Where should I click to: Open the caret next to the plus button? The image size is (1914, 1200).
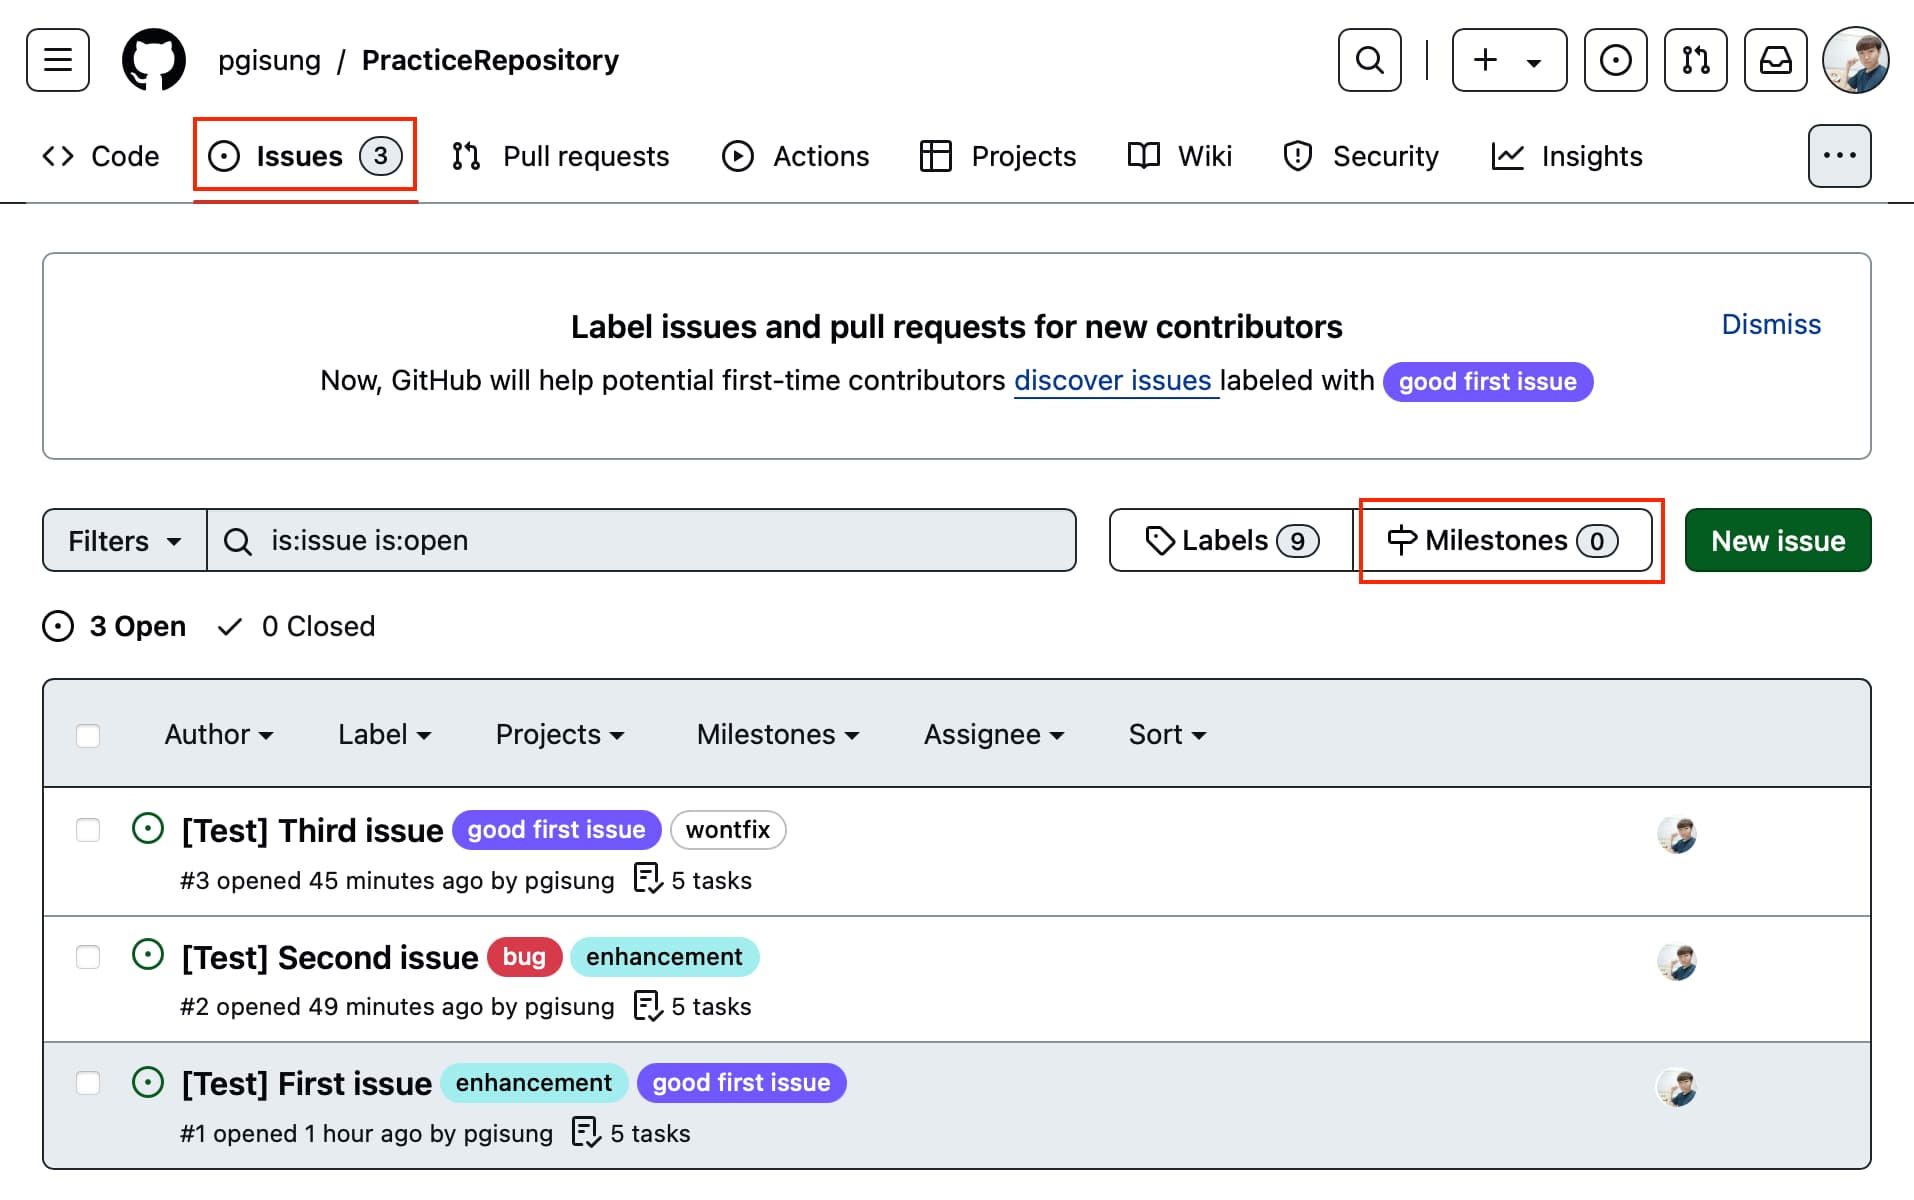tap(1534, 62)
